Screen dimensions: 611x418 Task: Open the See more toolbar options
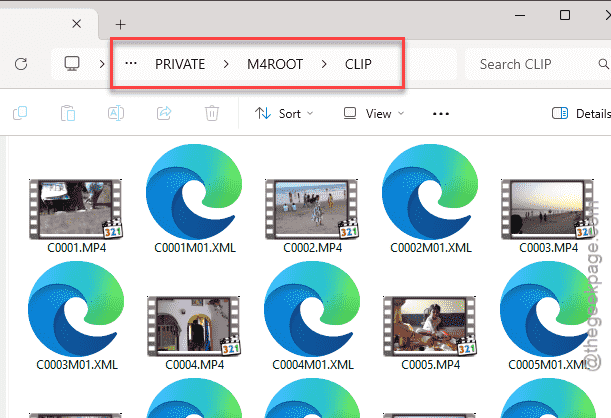click(x=441, y=114)
